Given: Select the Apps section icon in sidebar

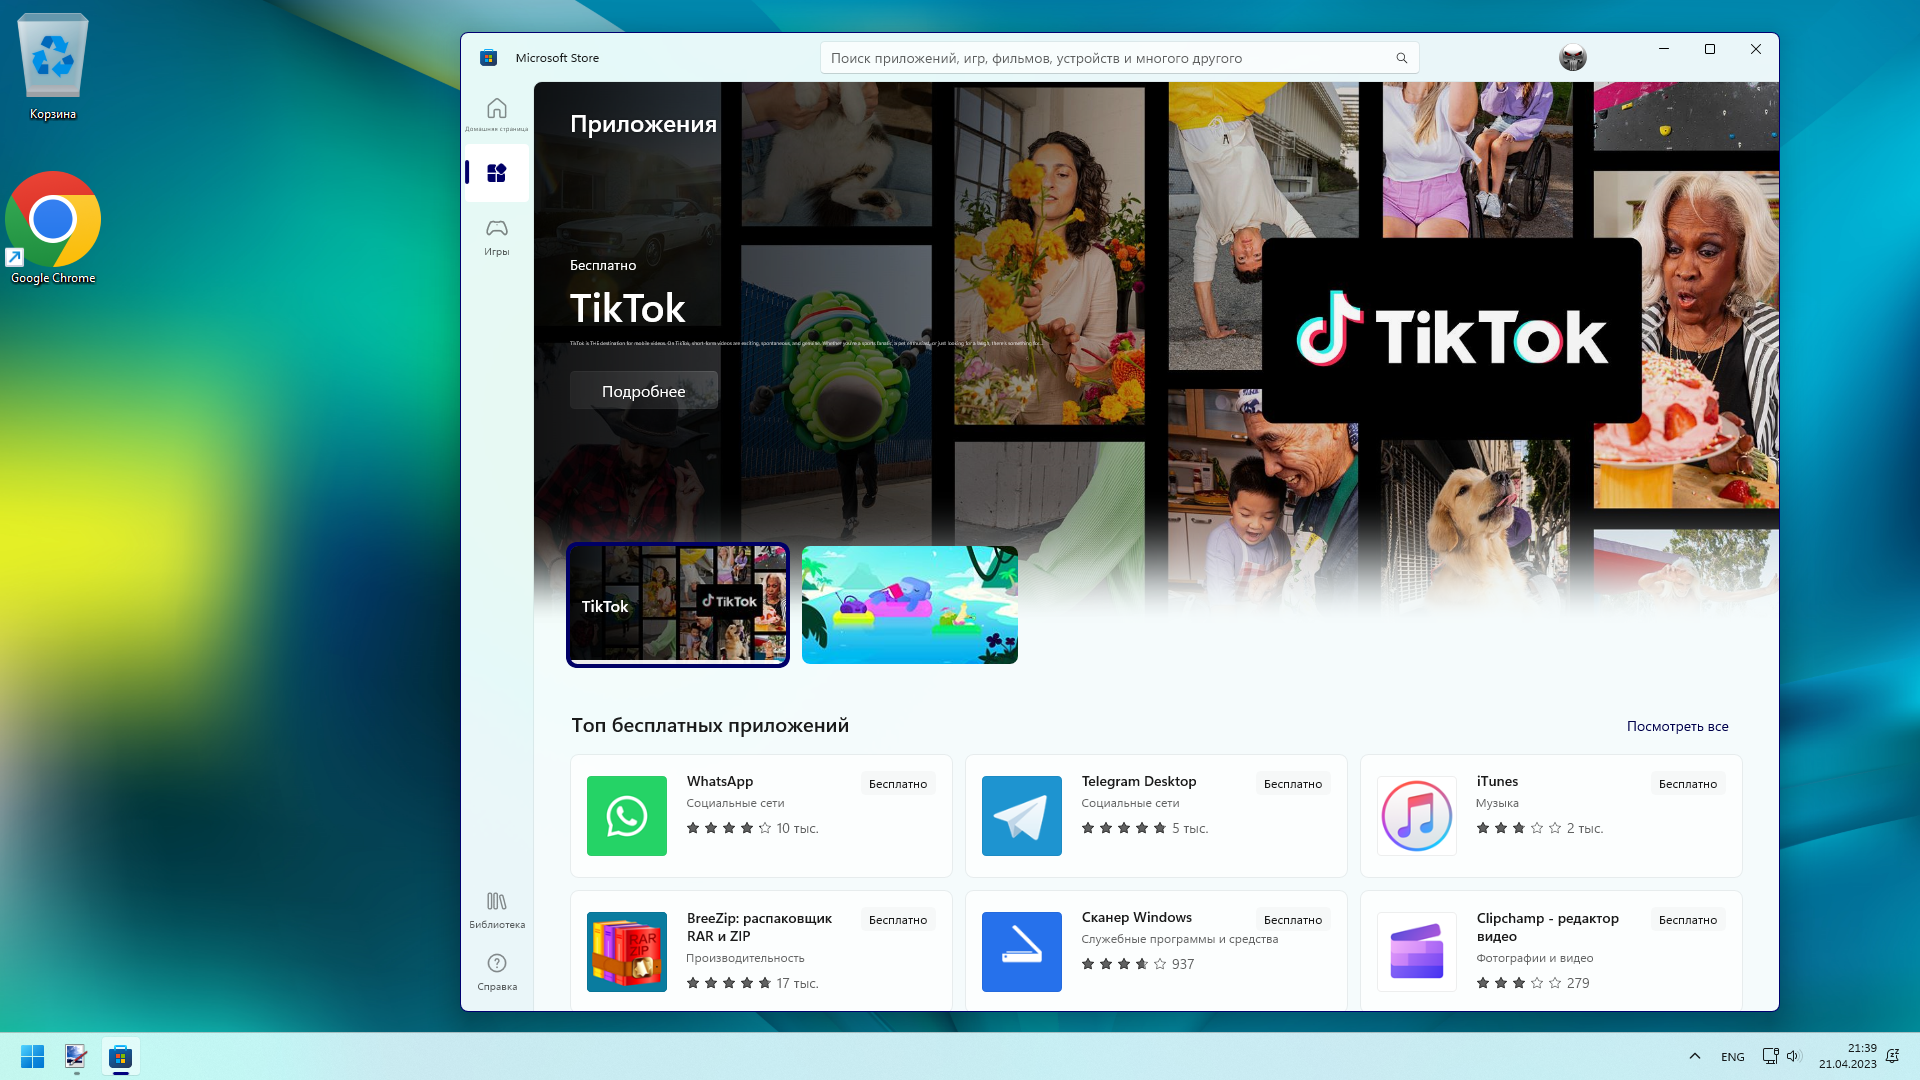Looking at the screenshot, I should [x=497, y=173].
